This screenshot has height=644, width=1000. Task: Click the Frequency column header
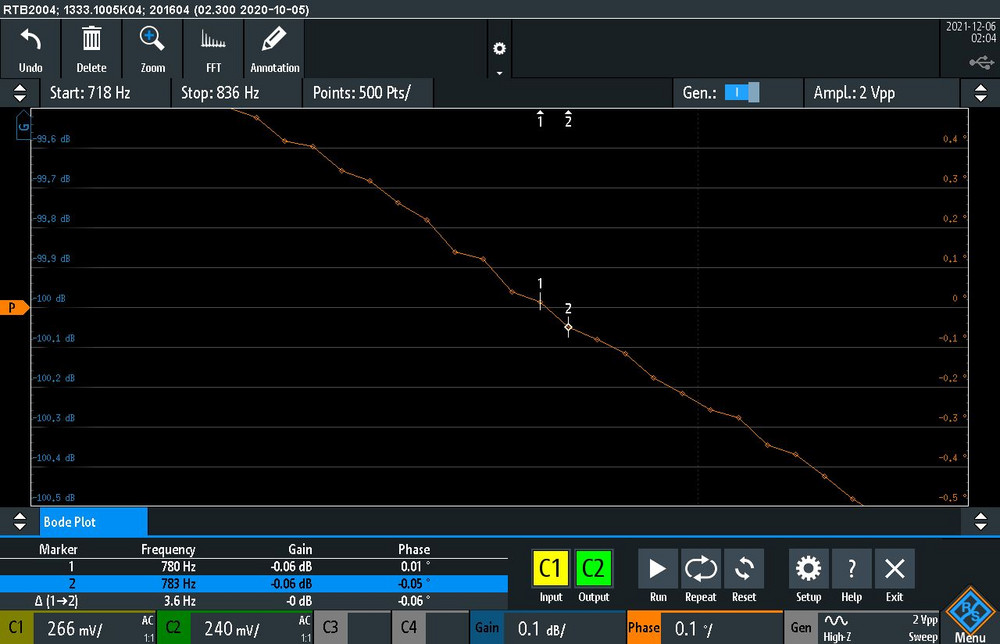pyautogui.click(x=168, y=549)
